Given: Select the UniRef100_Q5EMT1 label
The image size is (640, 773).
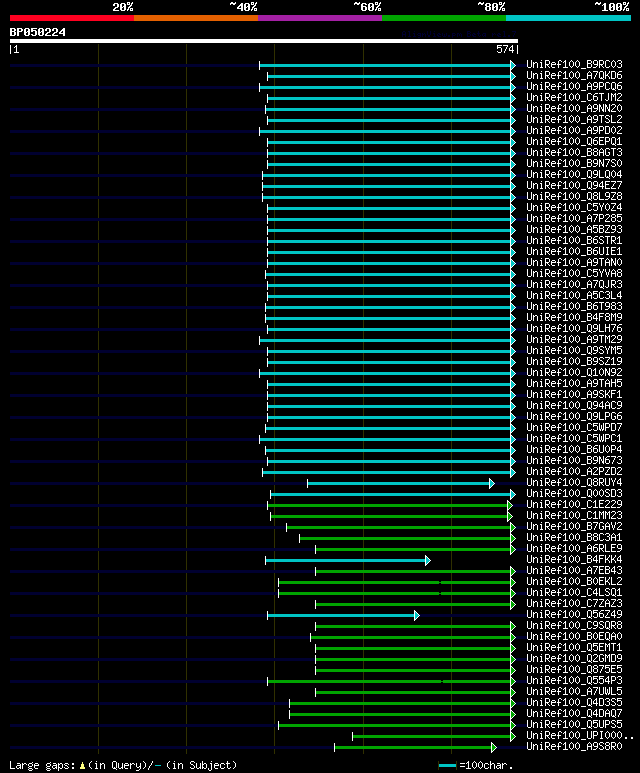Looking at the screenshot, I should (x=574, y=647).
